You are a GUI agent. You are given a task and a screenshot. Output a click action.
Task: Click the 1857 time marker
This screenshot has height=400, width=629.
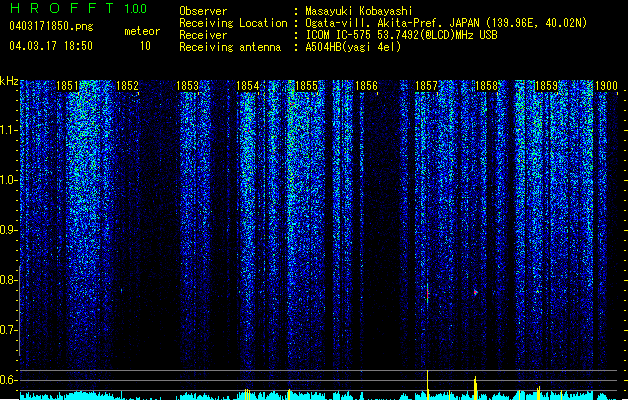click(x=426, y=86)
